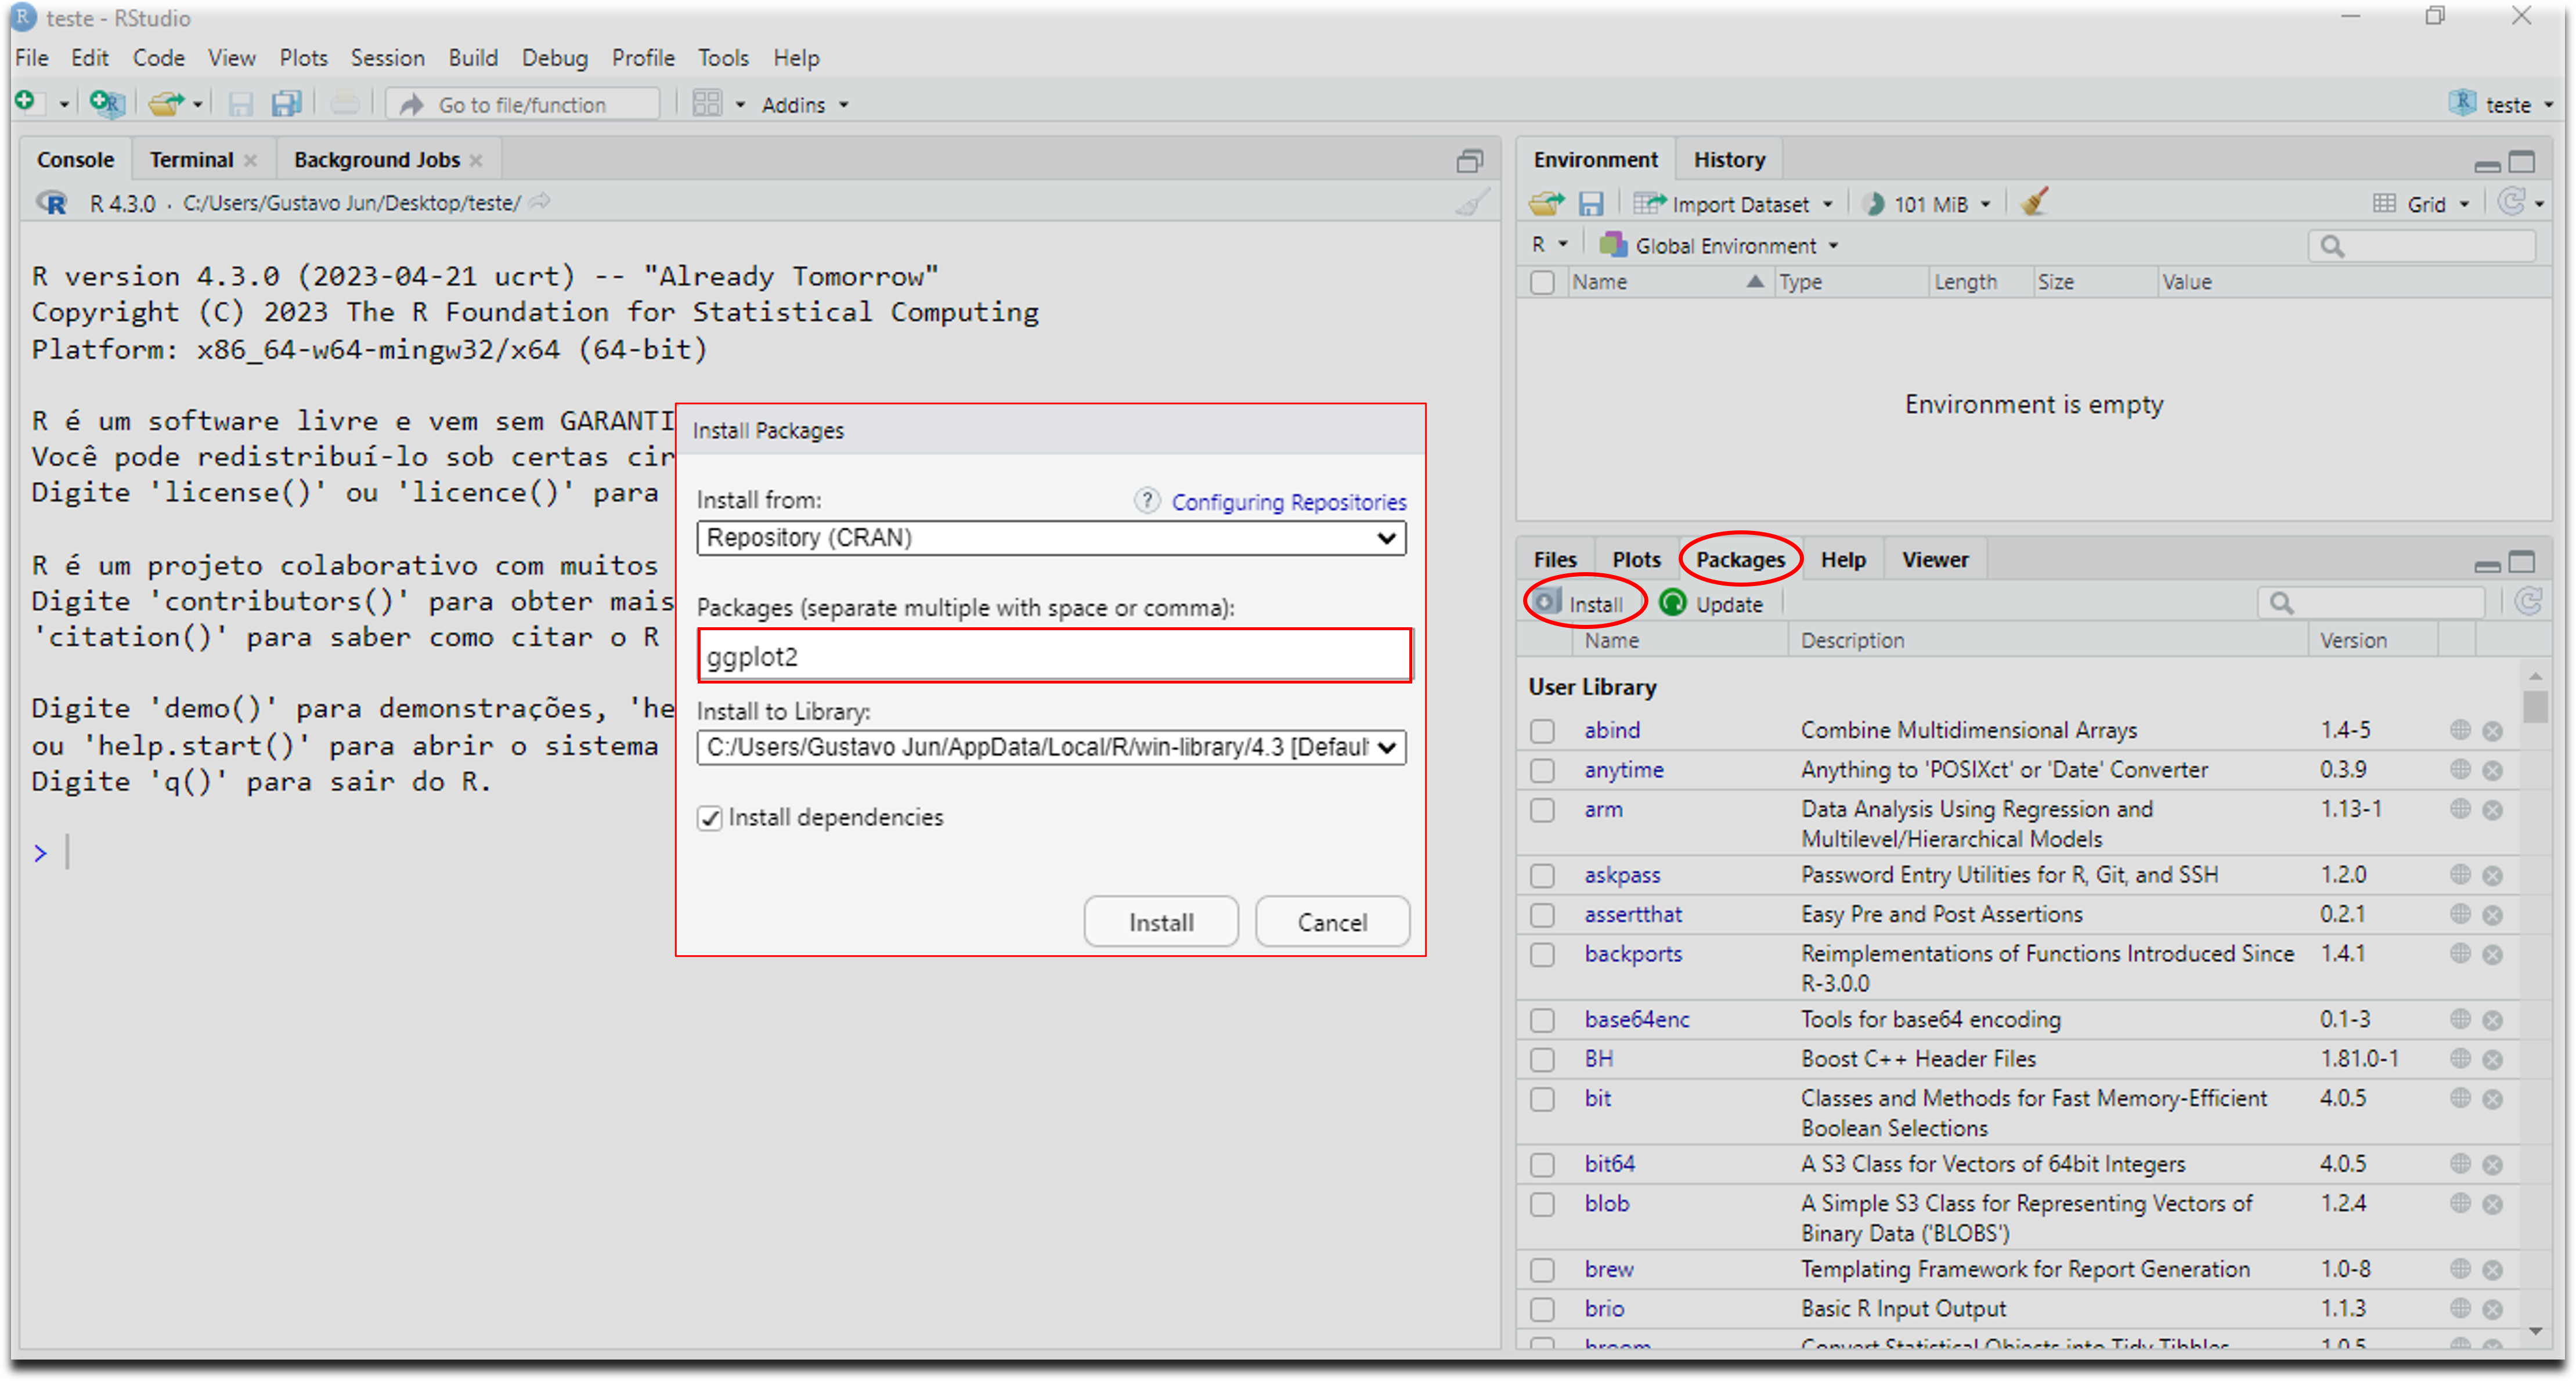Check the backports package checkbox

(1543, 955)
